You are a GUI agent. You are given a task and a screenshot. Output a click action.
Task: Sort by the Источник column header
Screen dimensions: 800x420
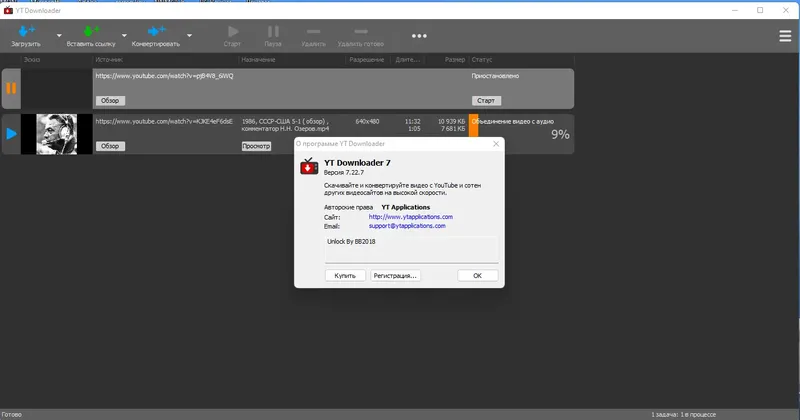pos(109,60)
